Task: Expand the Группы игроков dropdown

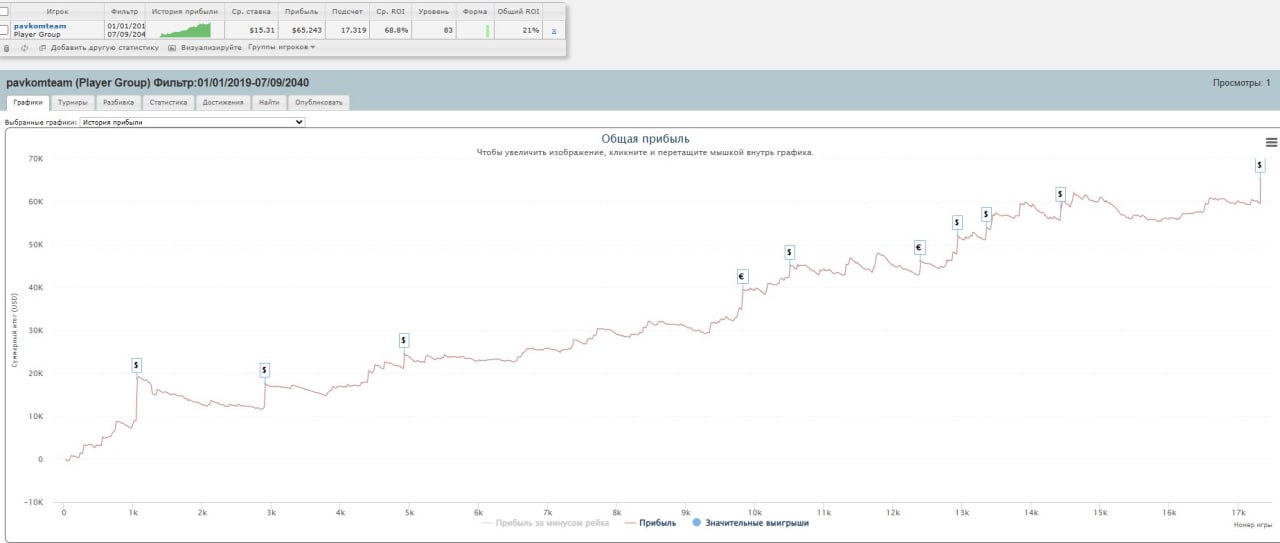Action: click(281, 47)
